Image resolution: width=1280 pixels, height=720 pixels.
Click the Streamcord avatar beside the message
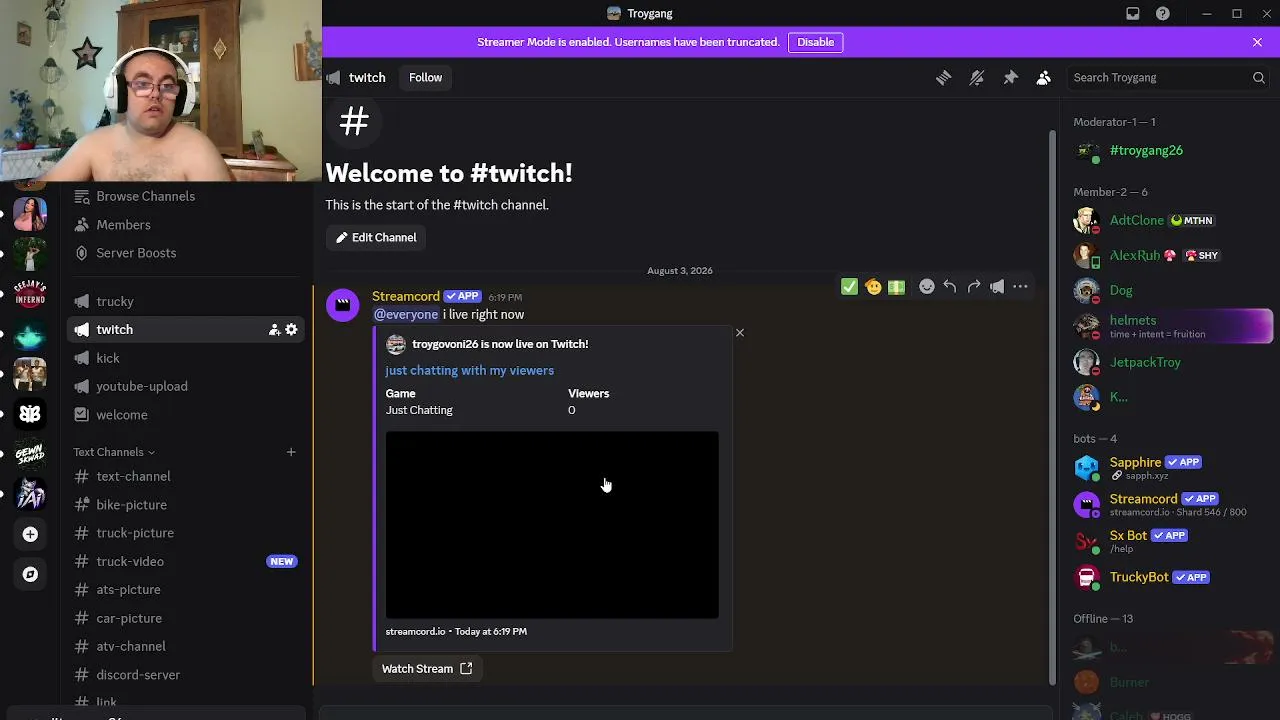[342, 305]
